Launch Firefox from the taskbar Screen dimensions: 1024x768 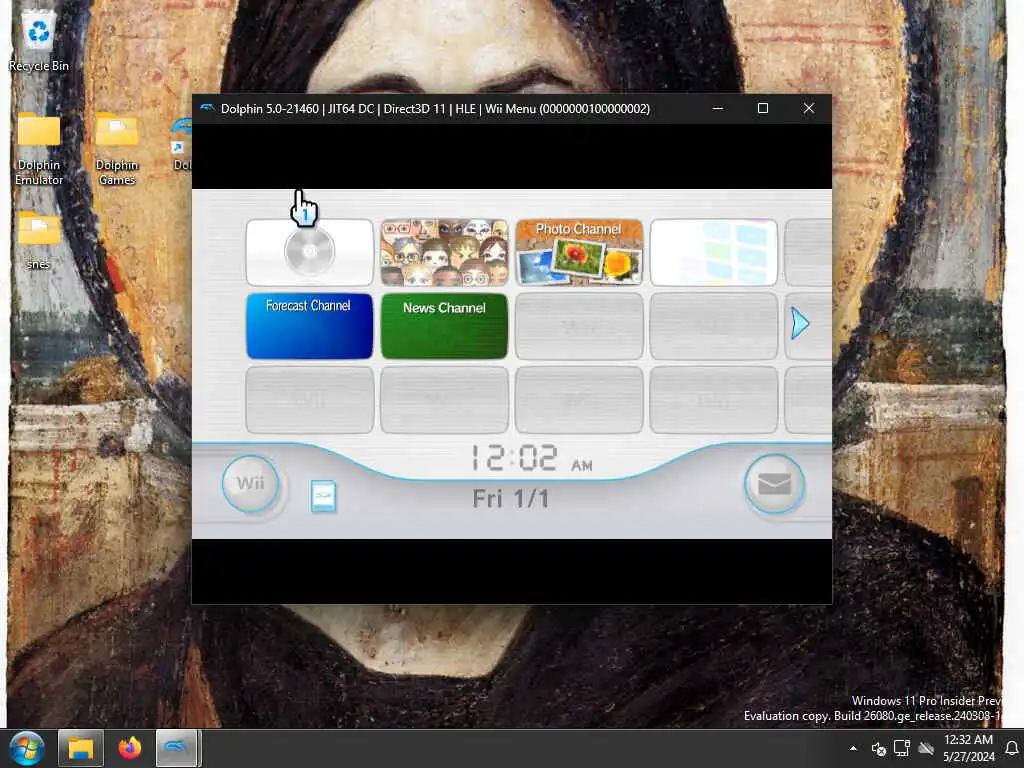pyautogui.click(x=129, y=748)
